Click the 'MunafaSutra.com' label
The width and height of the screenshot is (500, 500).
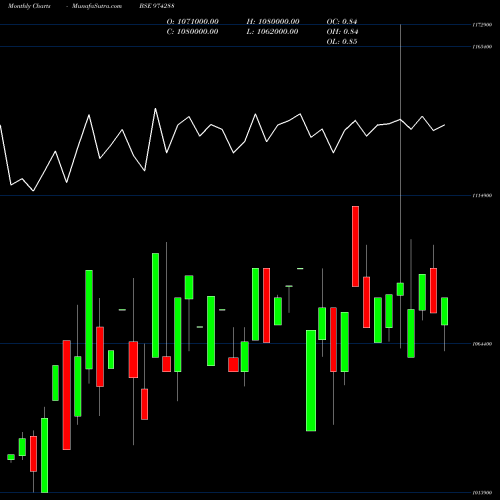coord(97,6)
